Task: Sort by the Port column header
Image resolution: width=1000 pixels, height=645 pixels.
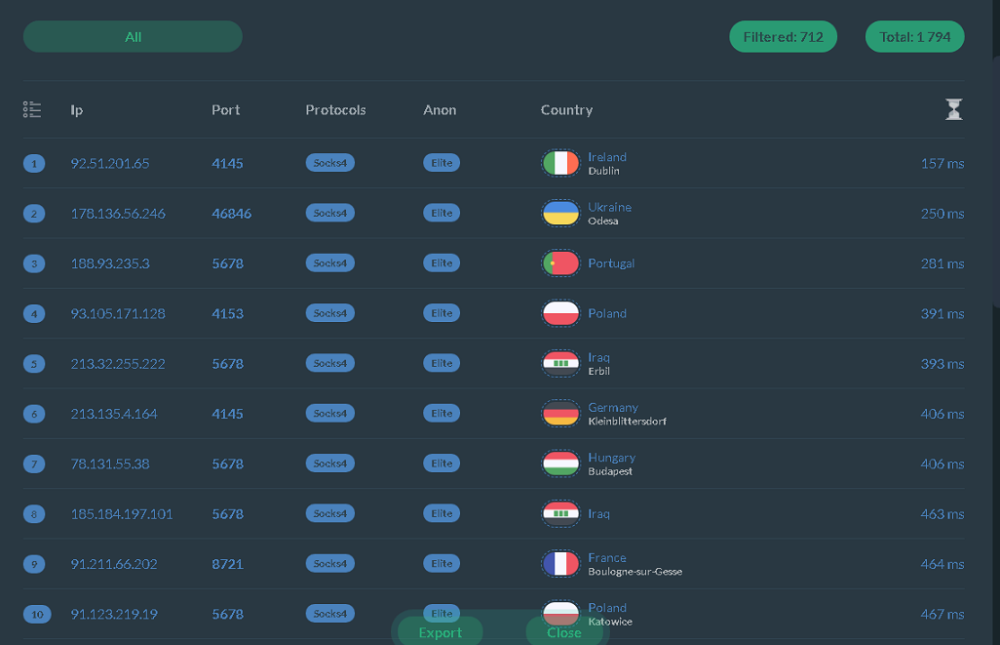Action: (x=226, y=110)
